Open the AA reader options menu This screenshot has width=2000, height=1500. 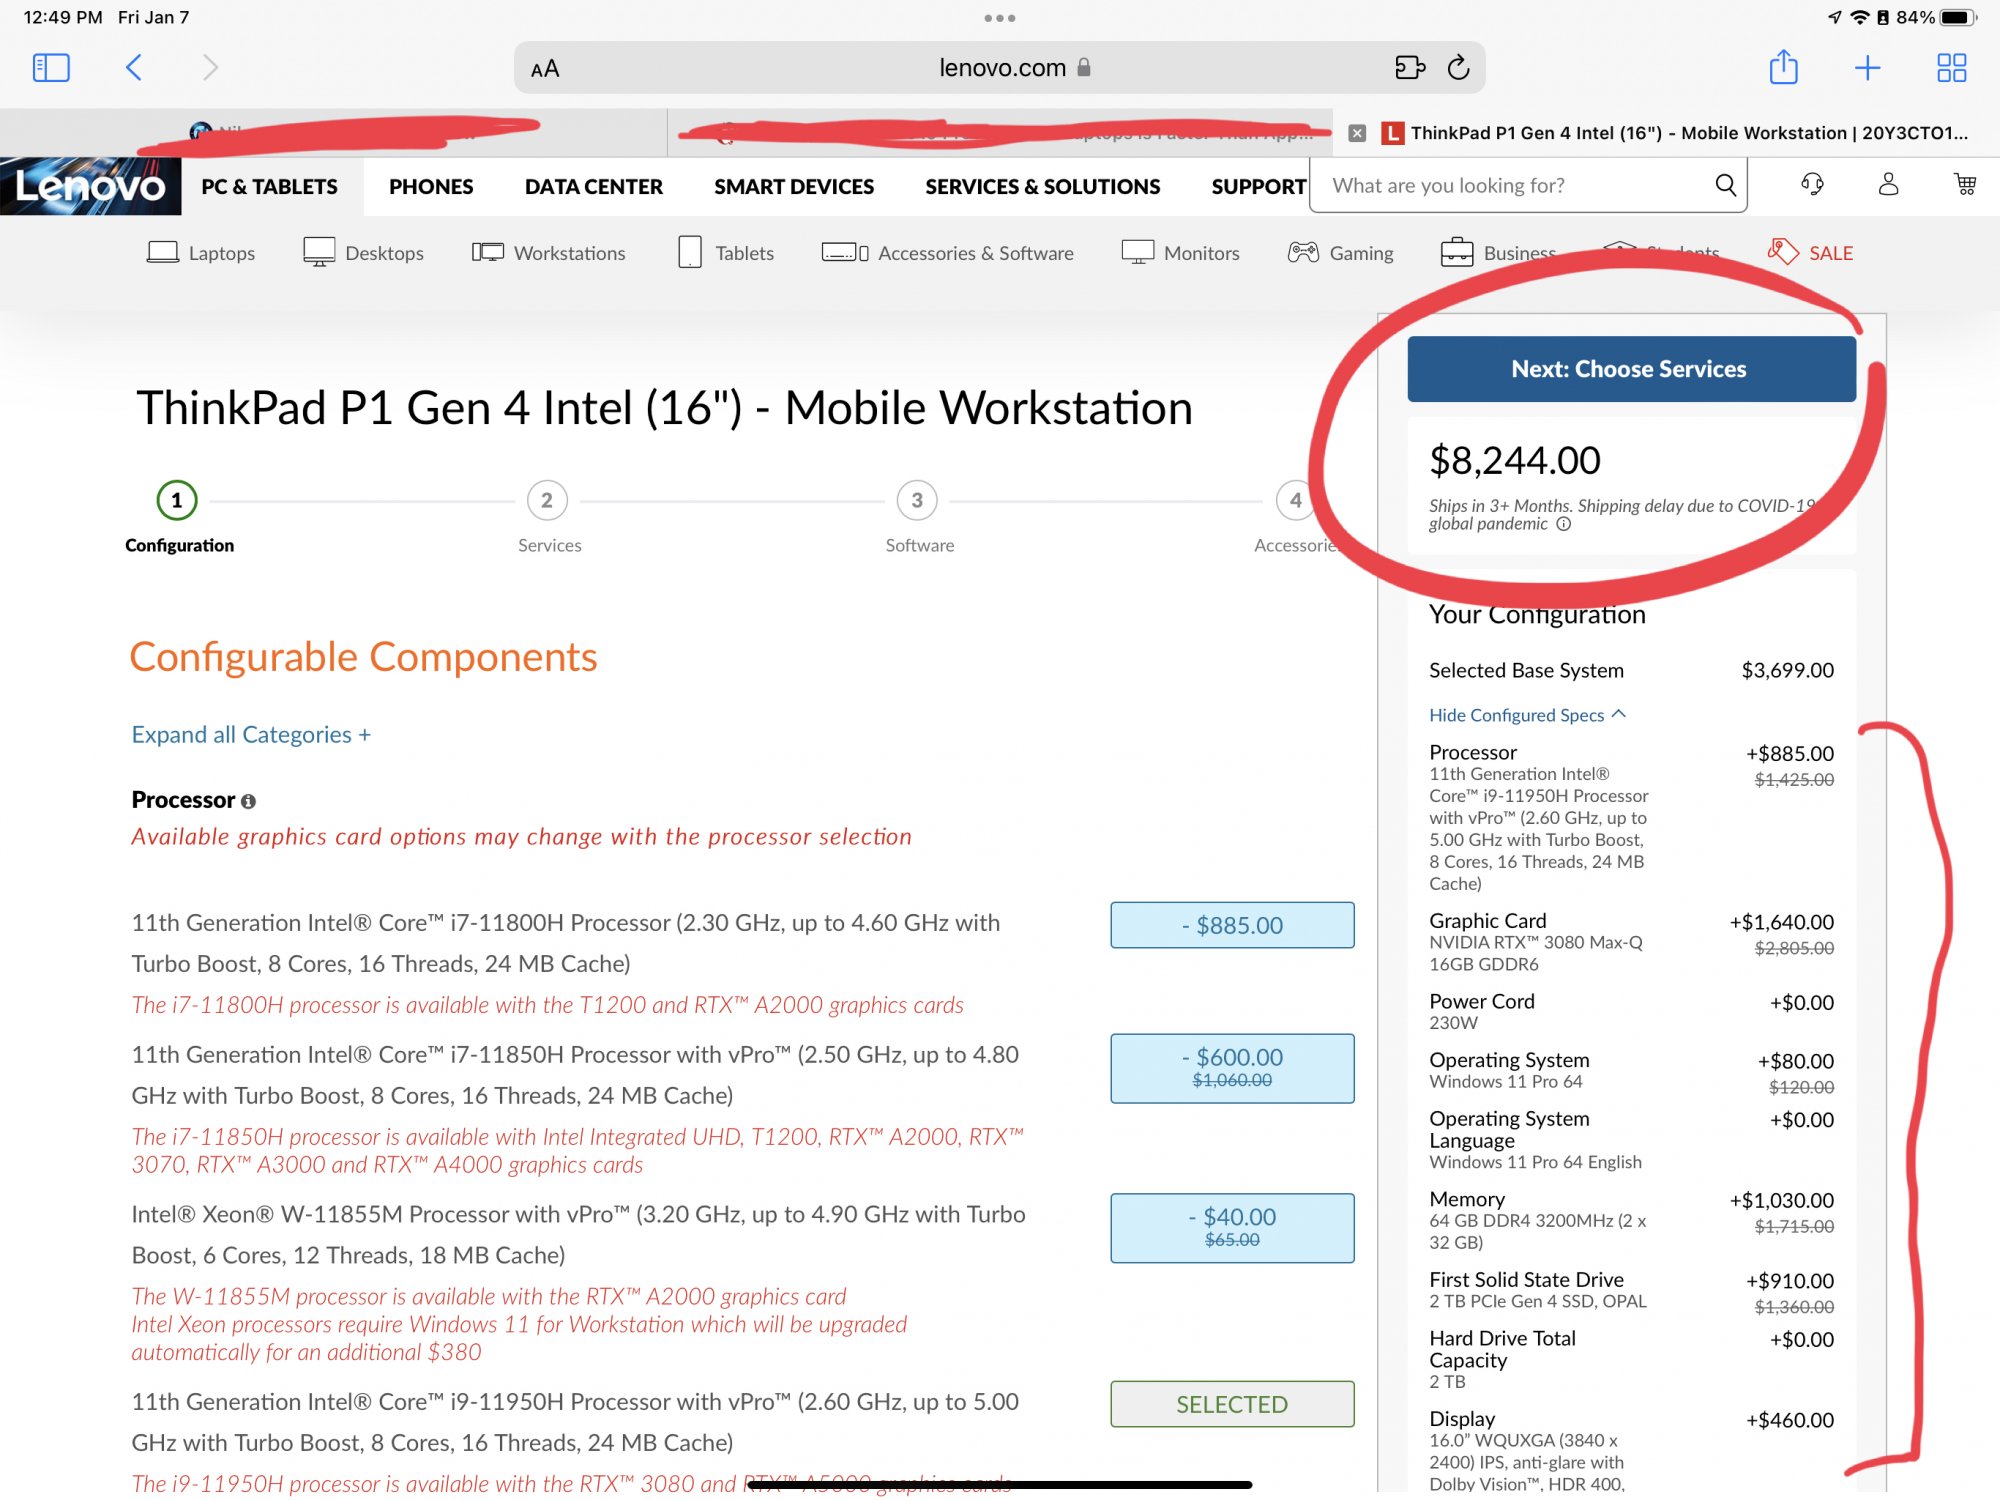click(545, 69)
